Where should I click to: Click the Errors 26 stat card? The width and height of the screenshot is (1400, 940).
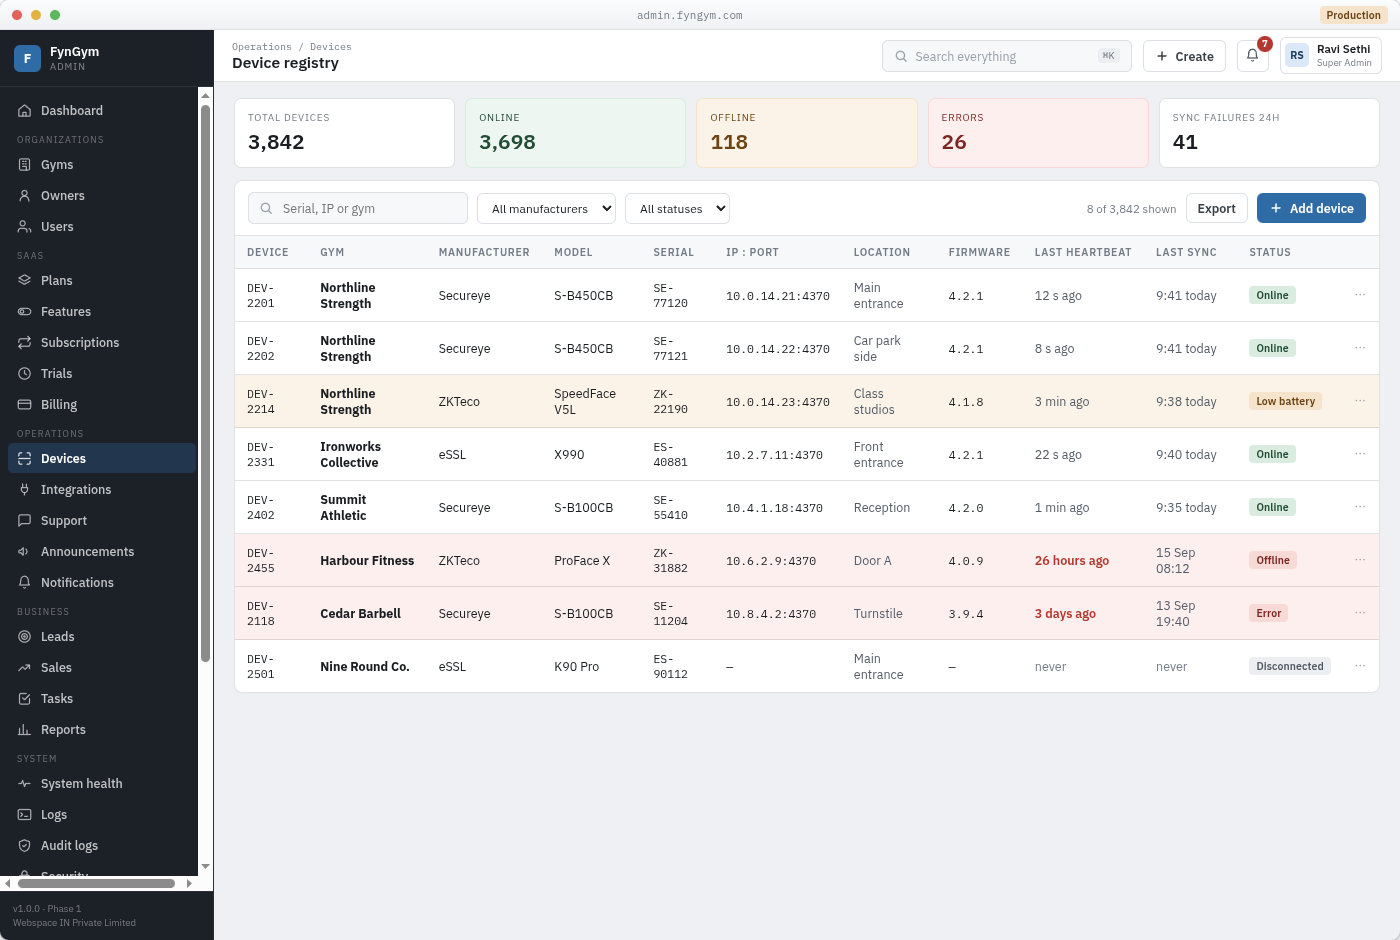coord(1038,133)
